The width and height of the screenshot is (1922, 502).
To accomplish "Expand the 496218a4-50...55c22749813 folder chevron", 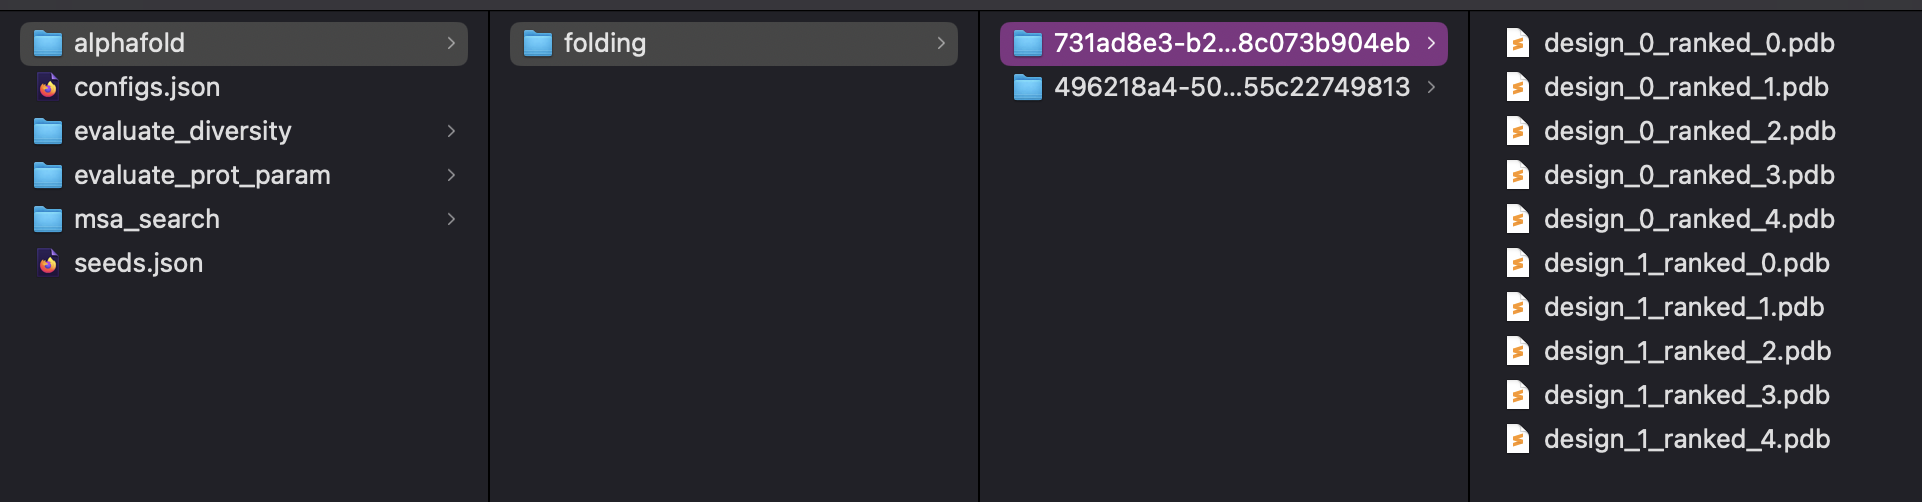I will tap(1431, 87).
